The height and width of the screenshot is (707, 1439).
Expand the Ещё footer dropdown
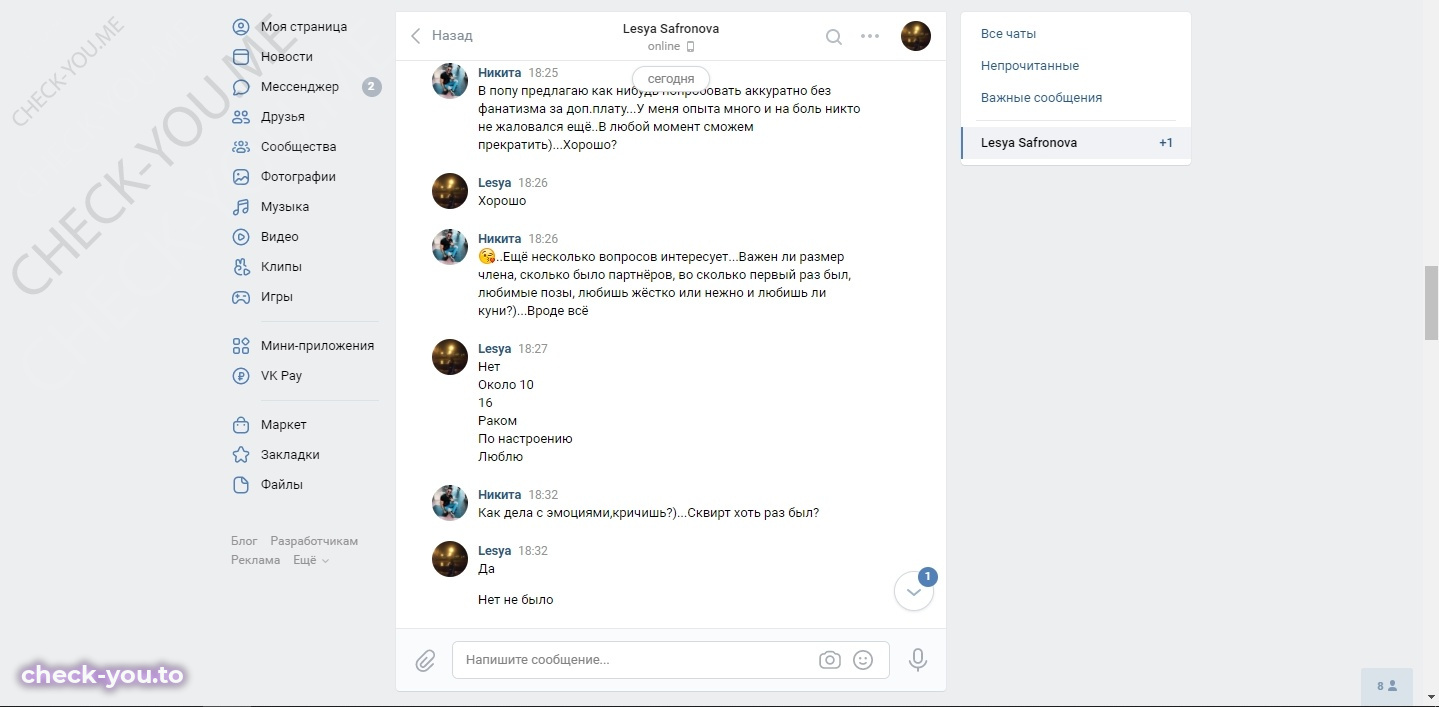point(311,560)
